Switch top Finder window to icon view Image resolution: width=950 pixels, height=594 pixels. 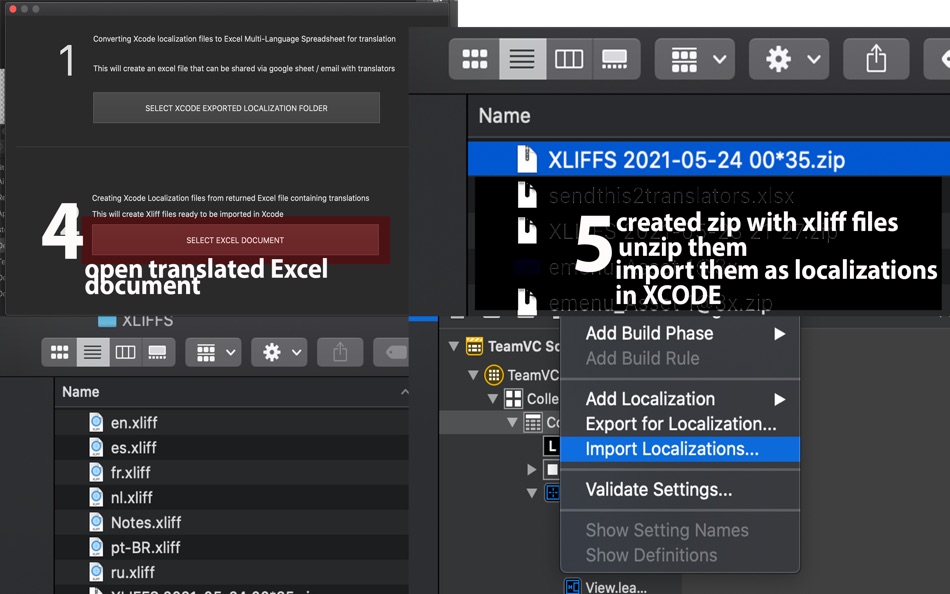click(474, 59)
